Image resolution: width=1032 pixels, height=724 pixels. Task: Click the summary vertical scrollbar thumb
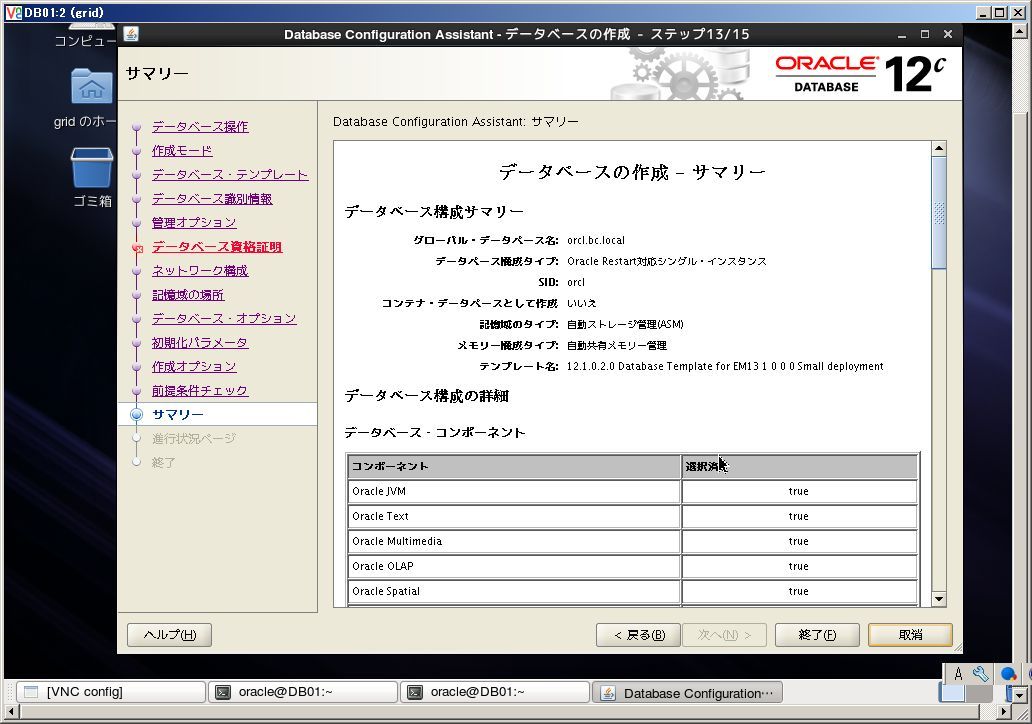939,213
